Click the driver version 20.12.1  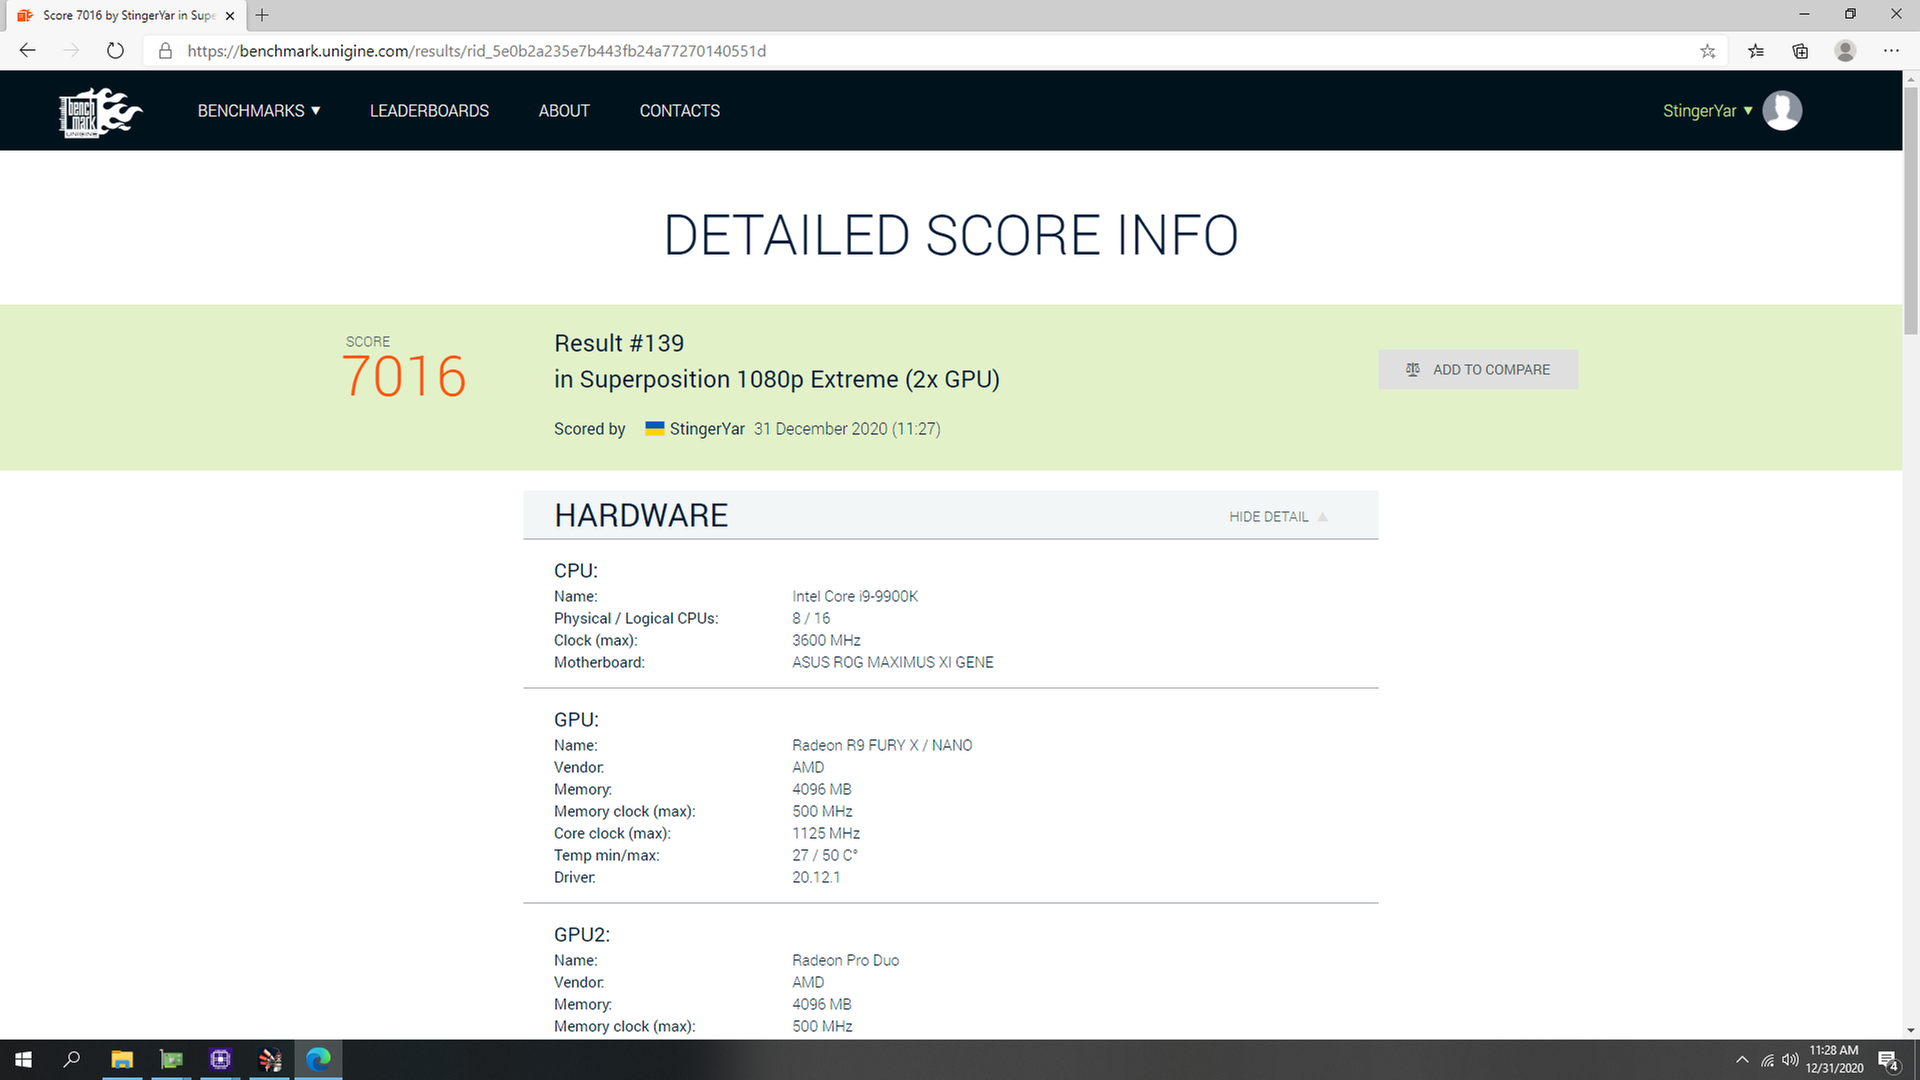click(816, 878)
